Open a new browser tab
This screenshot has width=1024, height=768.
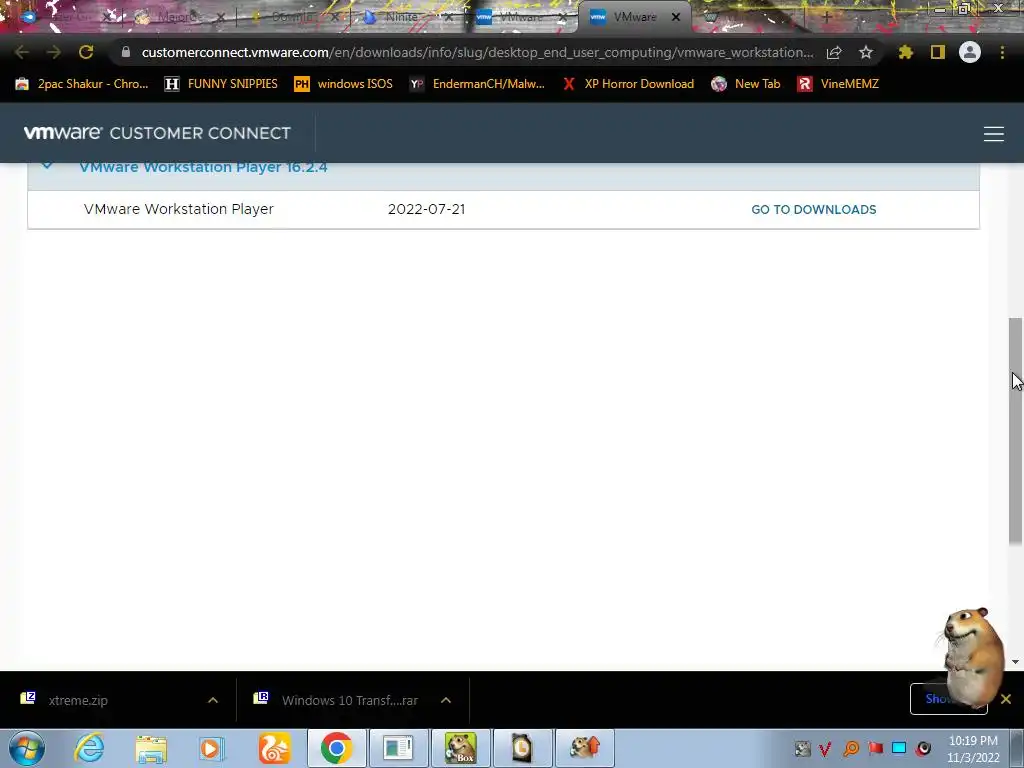(826, 18)
